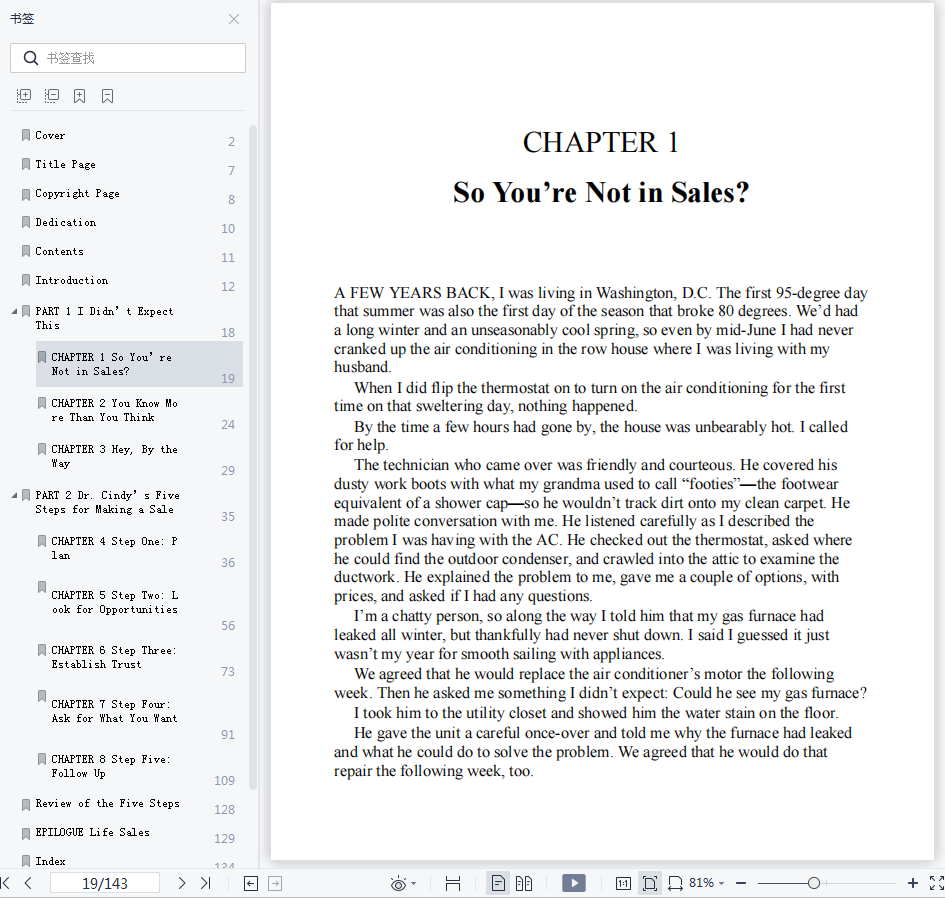
Task: Open the Cover bookmark
Action: click(50, 136)
